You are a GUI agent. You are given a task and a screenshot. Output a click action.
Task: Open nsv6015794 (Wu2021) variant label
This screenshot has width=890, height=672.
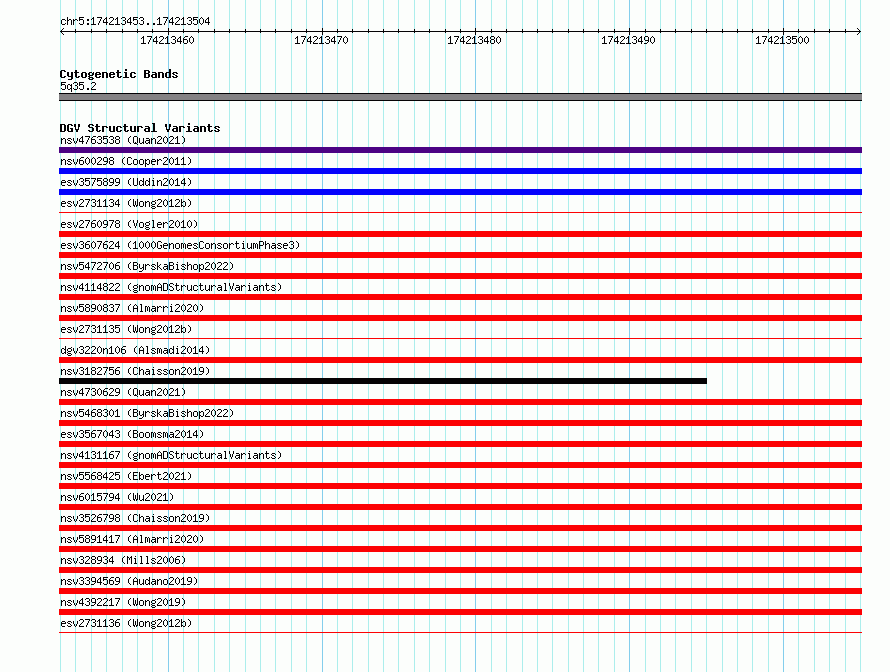pyautogui.click(x=117, y=497)
